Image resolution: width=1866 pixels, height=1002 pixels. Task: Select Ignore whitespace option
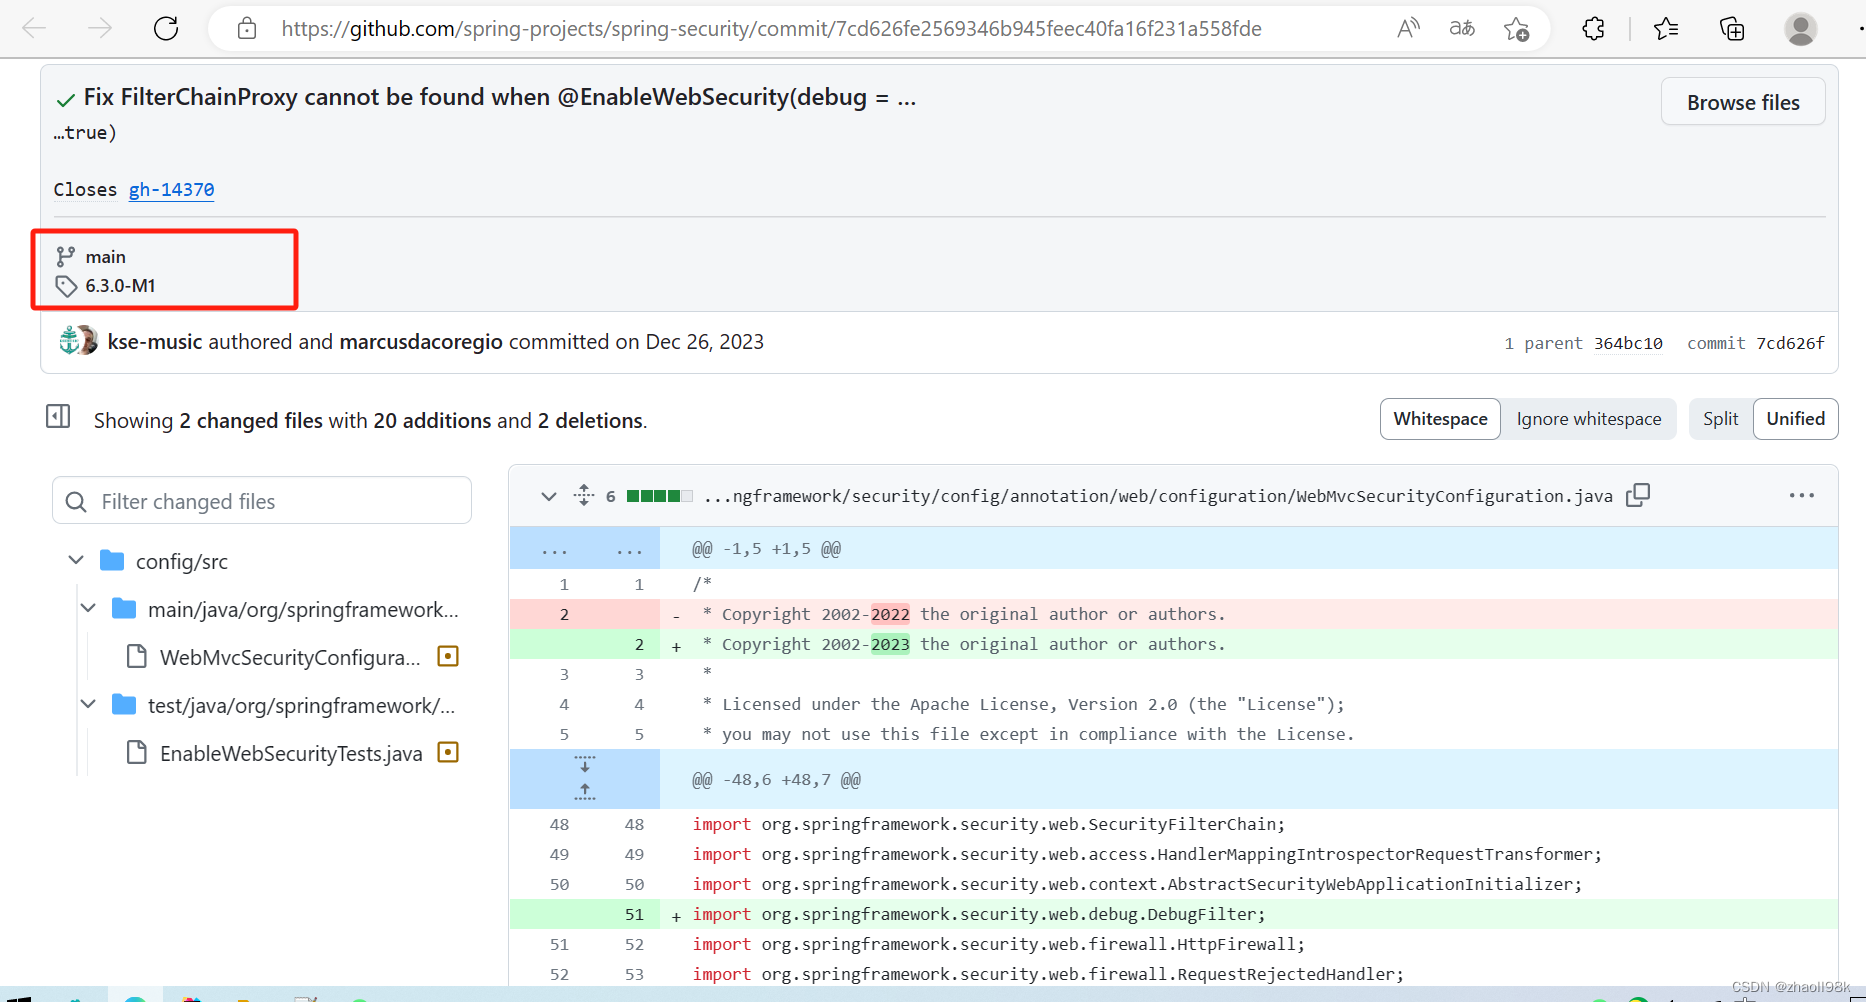pos(1588,419)
